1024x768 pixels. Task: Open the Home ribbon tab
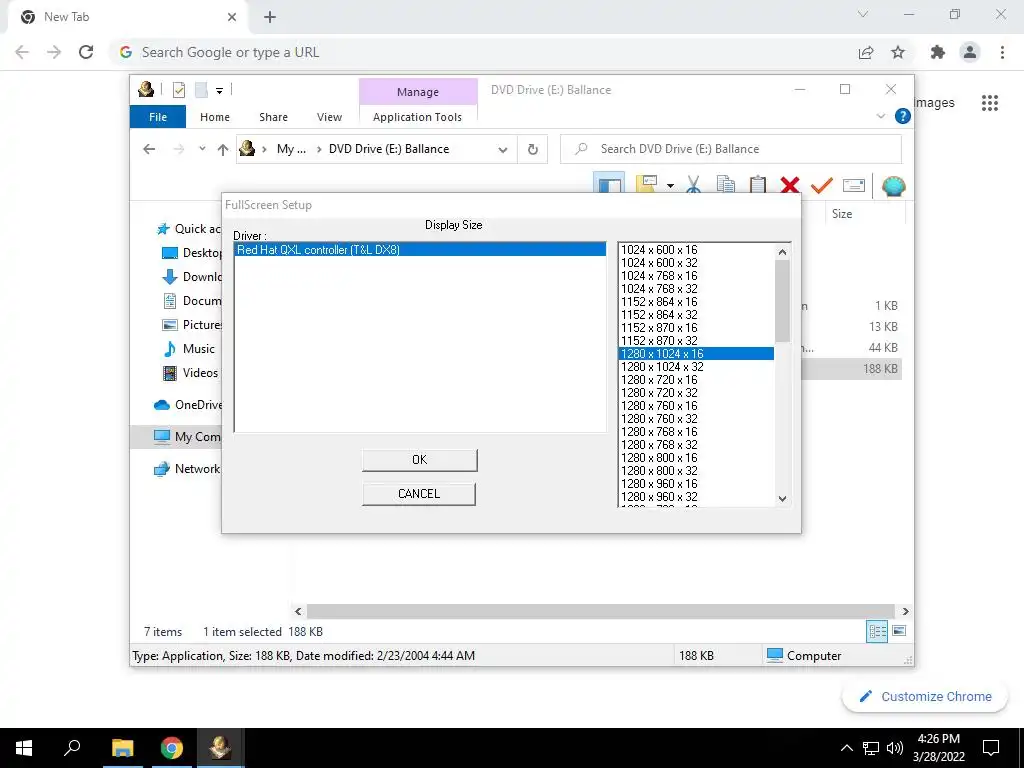pos(215,117)
